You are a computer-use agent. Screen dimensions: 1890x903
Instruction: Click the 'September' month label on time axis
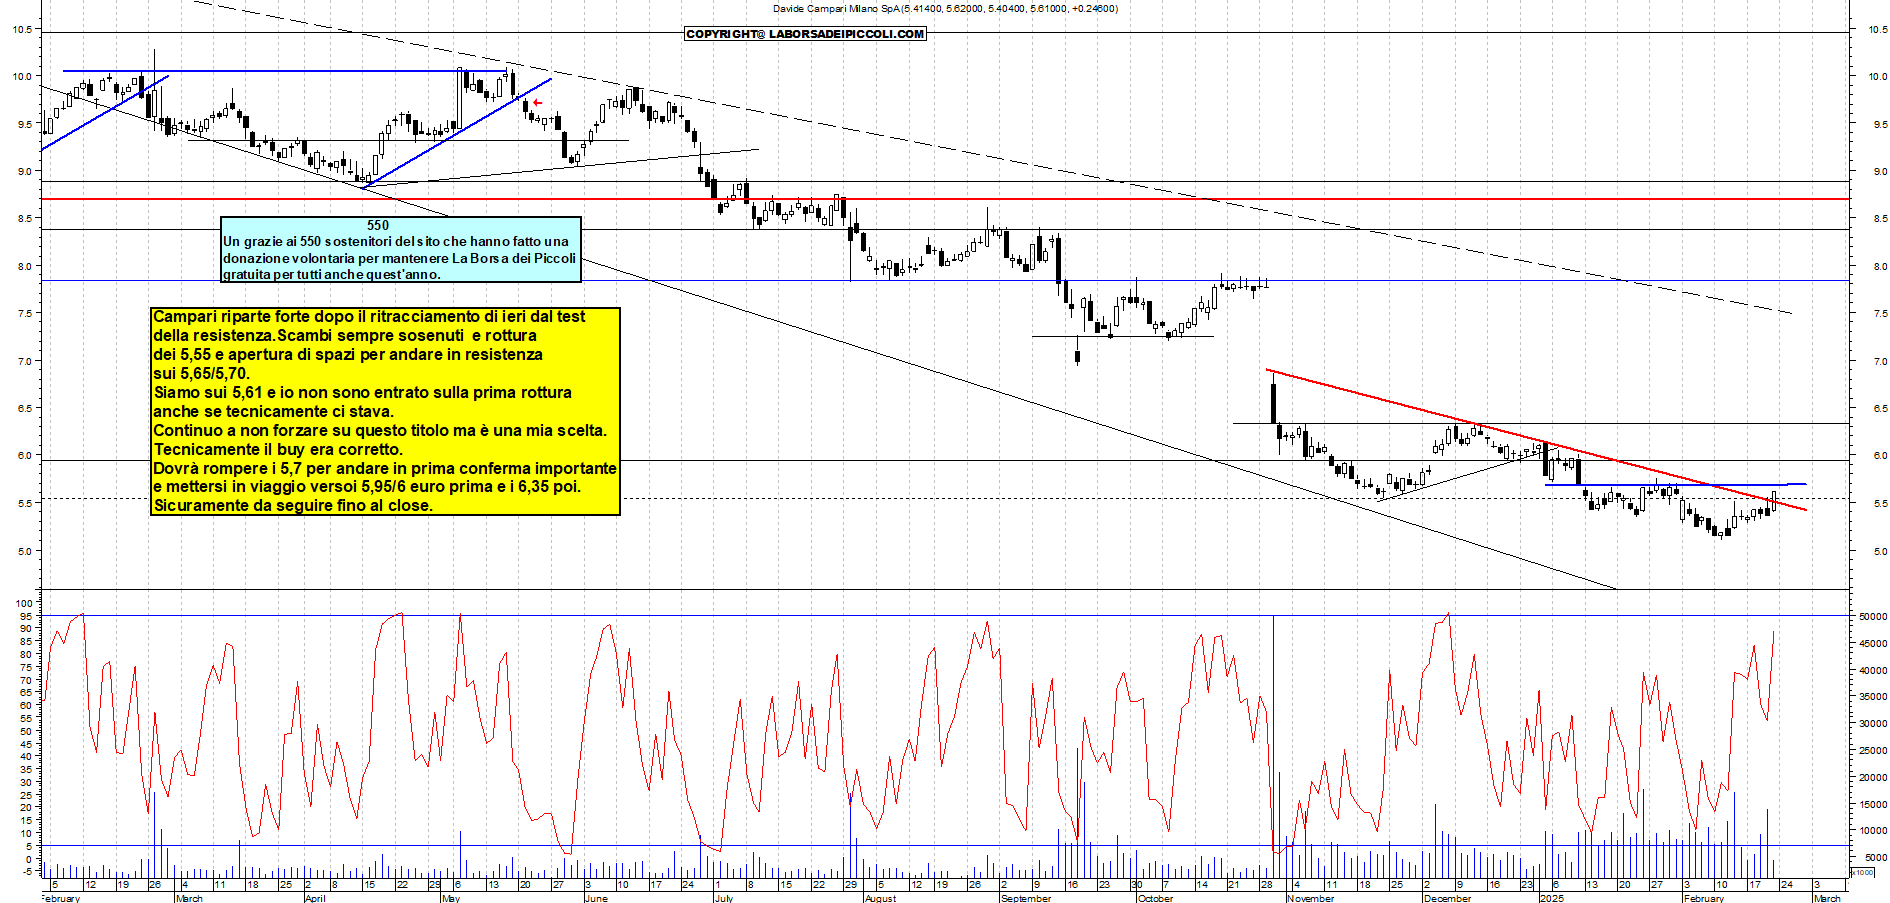(1026, 898)
